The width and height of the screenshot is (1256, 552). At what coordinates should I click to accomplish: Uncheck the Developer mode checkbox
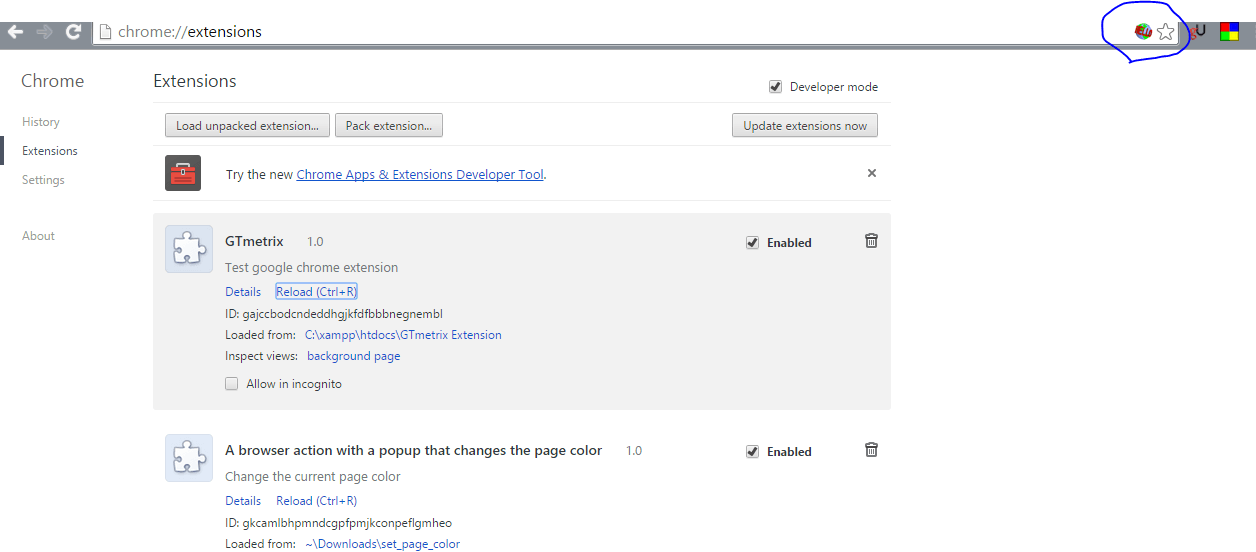tap(775, 87)
